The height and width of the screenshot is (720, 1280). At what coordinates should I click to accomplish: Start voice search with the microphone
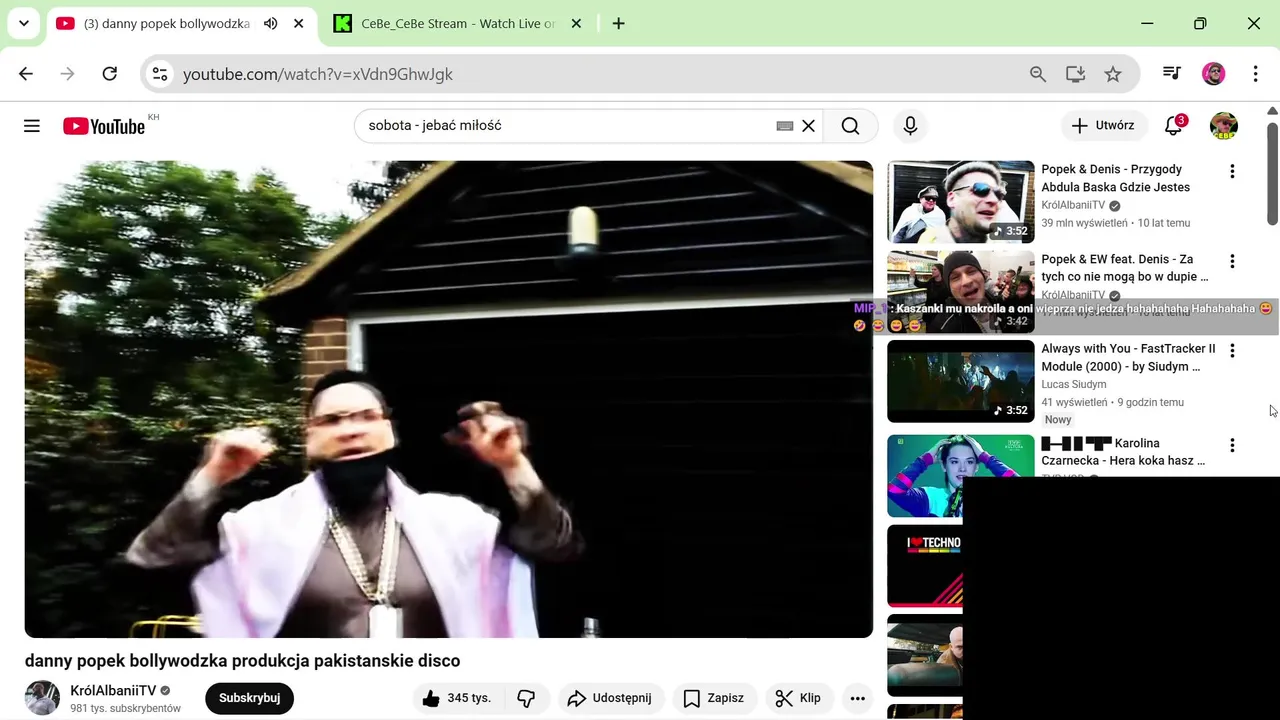point(910,126)
